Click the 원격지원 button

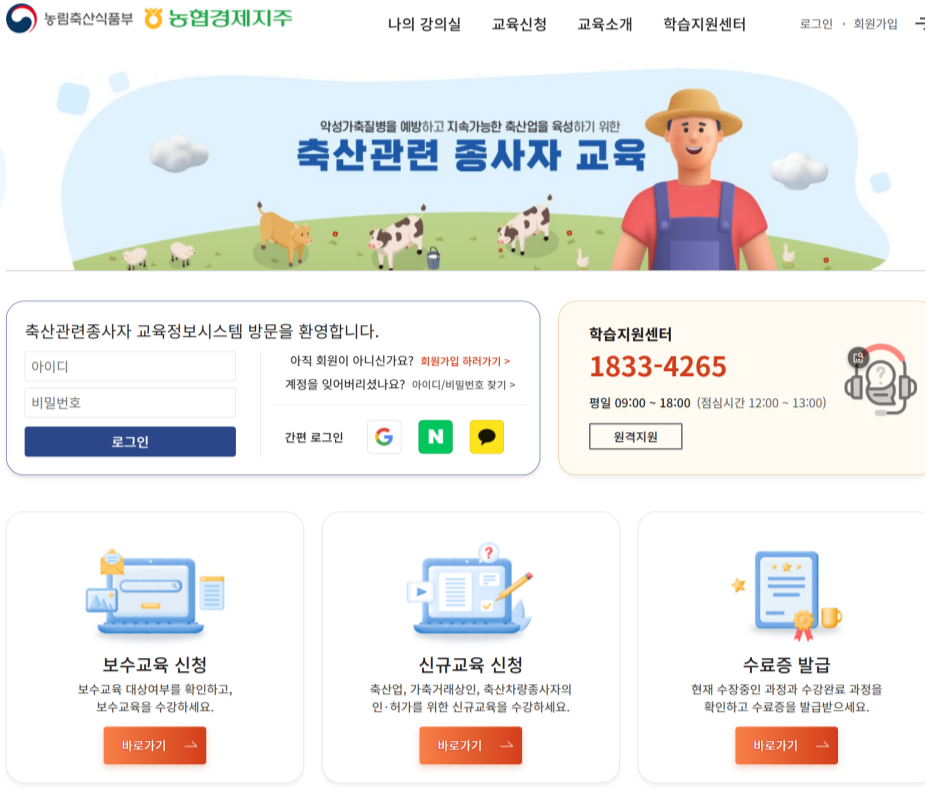point(636,436)
